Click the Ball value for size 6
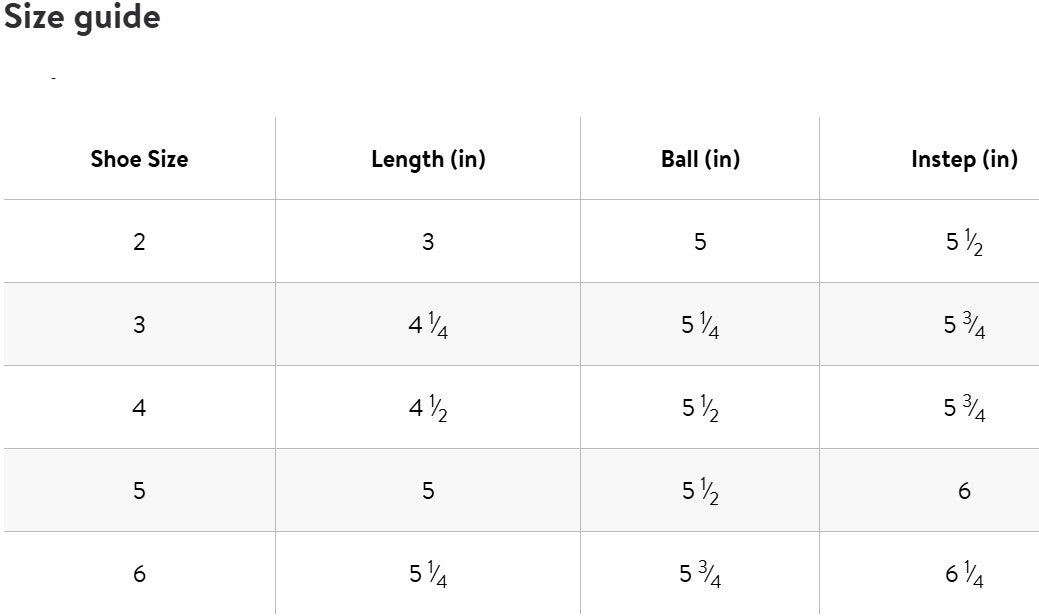Viewport: 1039px width, 616px height. pos(700,574)
